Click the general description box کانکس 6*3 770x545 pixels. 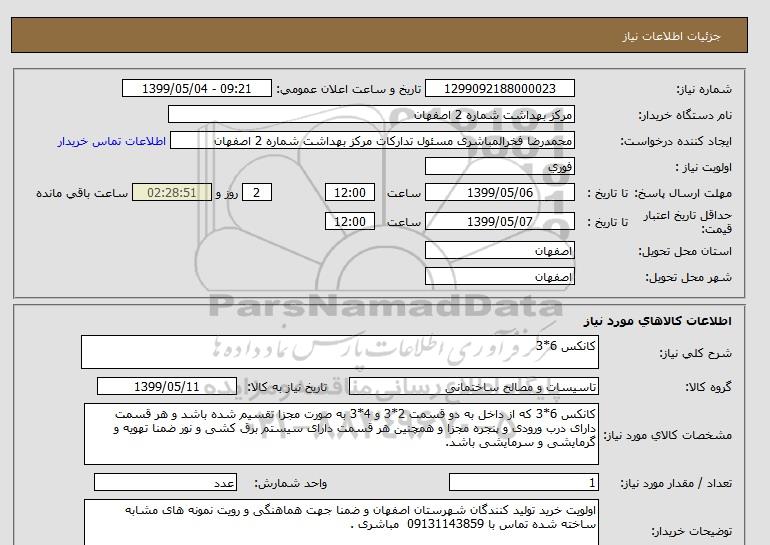340,353
